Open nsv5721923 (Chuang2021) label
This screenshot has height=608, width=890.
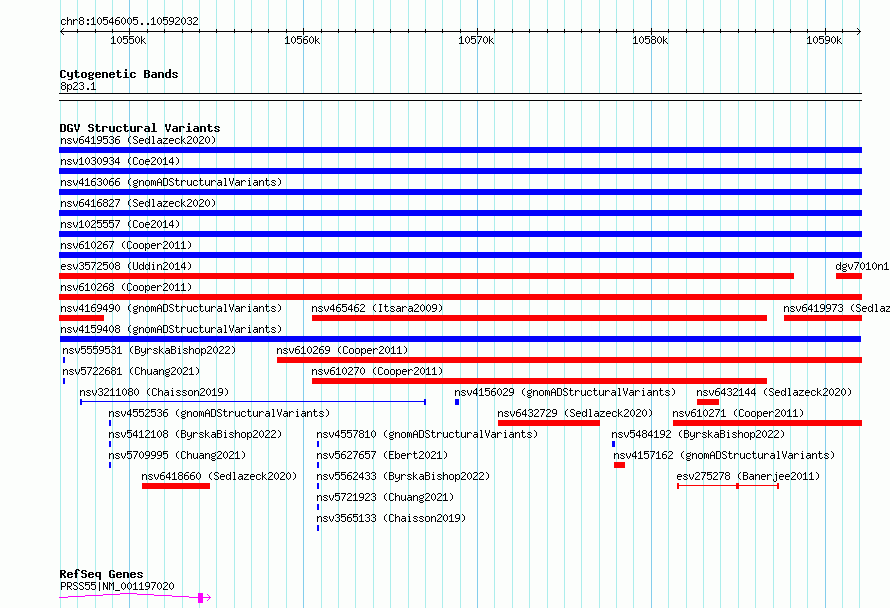point(385,497)
